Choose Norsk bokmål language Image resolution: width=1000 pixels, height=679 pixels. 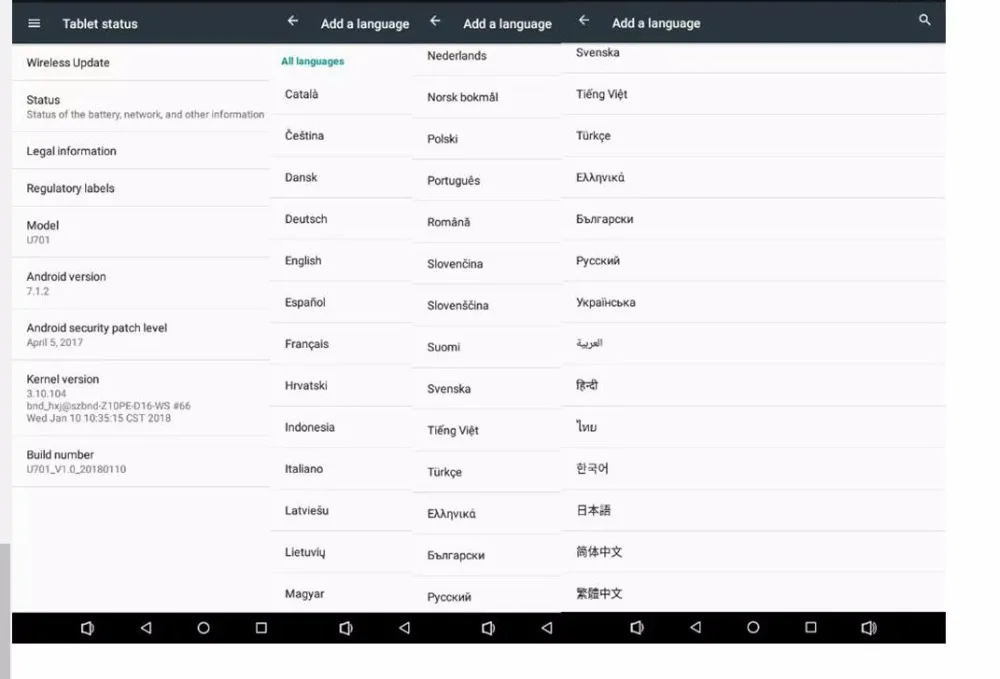[x=487, y=97]
